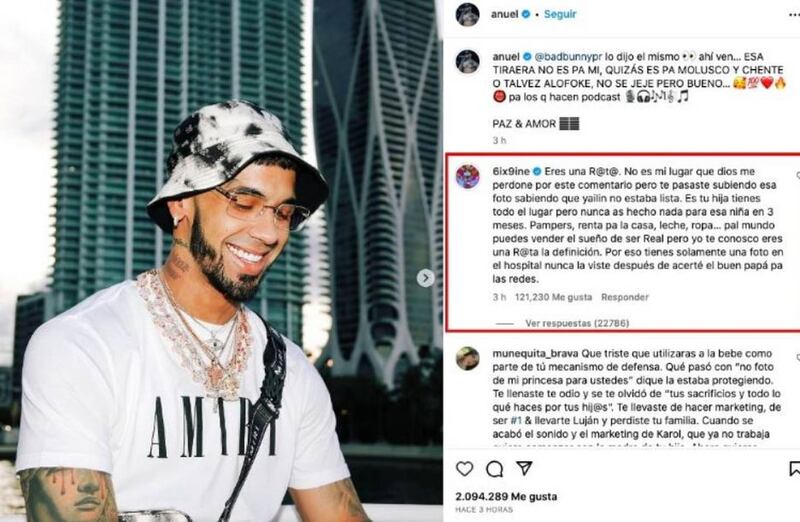
Task: Open the @badbunnypr mention link
Action: pyautogui.click(x=568, y=57)
